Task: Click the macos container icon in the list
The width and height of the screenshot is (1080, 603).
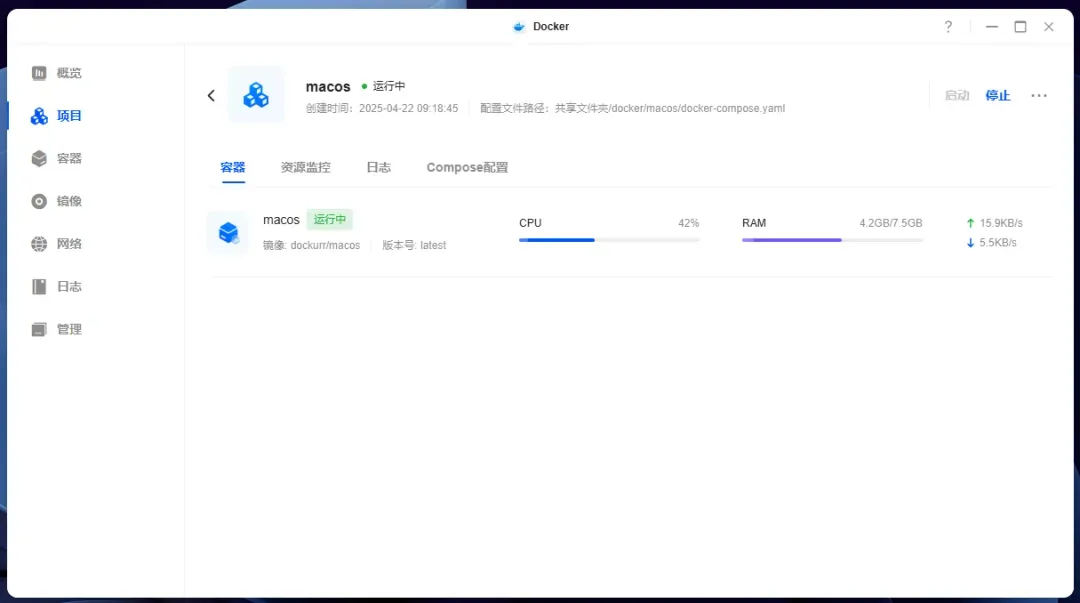Action: tap(229, 233)
